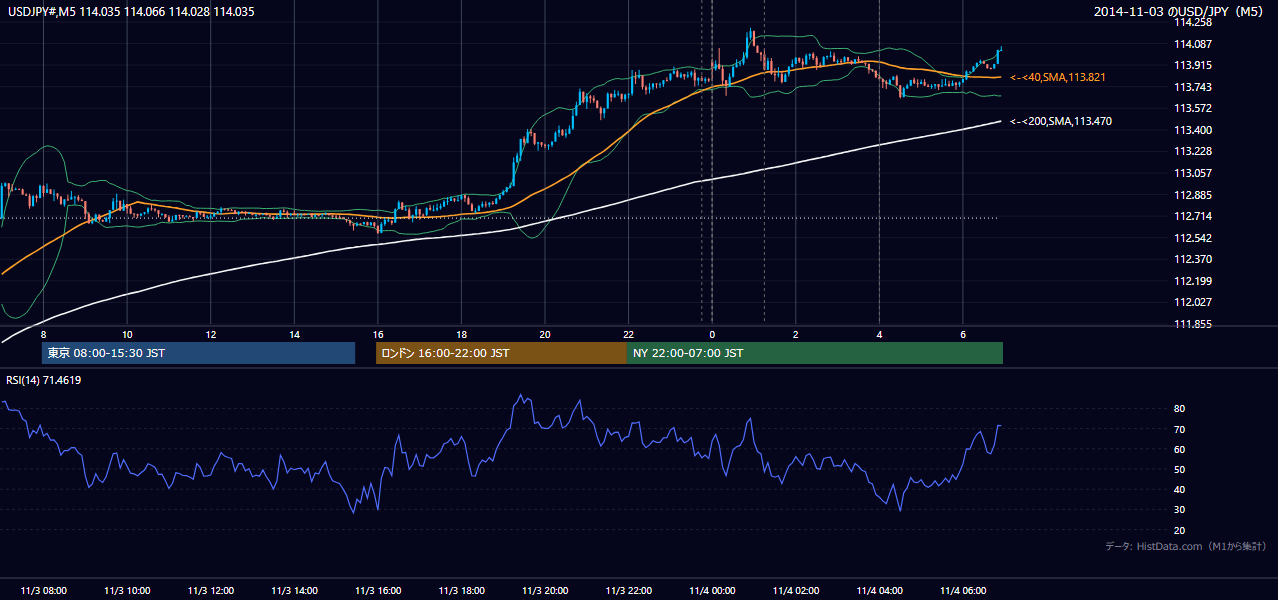Click the RSI 70 level label
The width and height of the screenshot is (1278, 600).
click(1179, 429)
